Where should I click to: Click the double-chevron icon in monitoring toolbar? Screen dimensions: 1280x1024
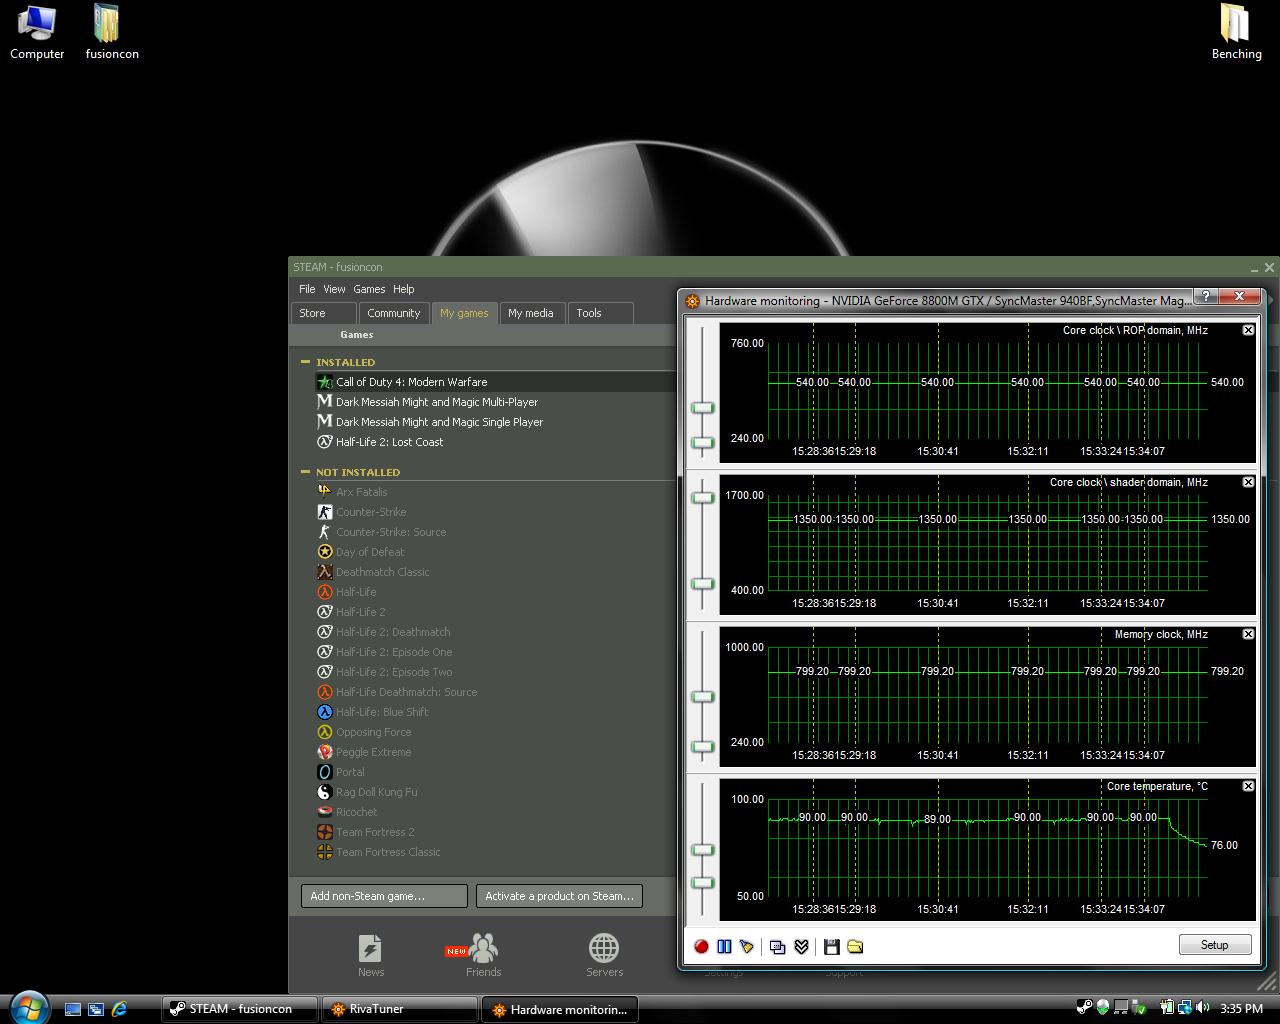pyautogui.click(x=801, y=946)
